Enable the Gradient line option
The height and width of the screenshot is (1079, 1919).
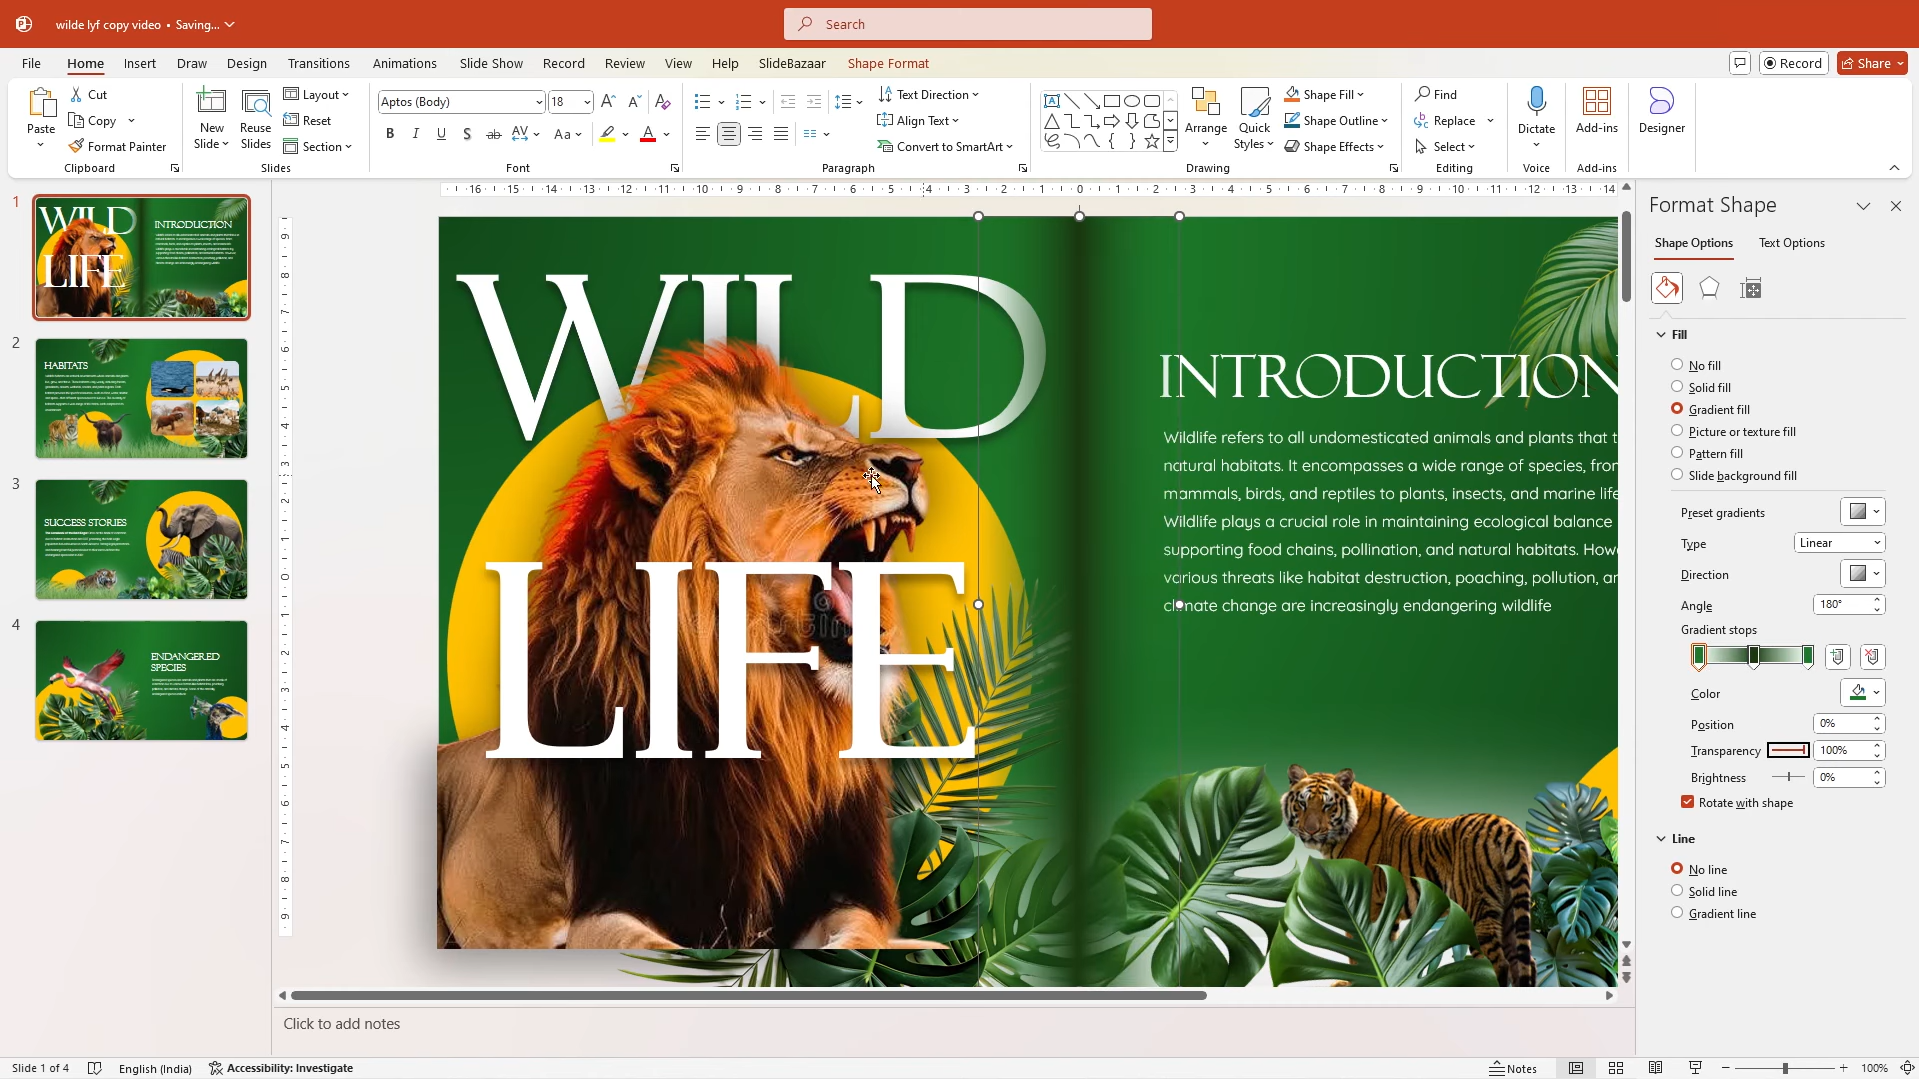1676,912
